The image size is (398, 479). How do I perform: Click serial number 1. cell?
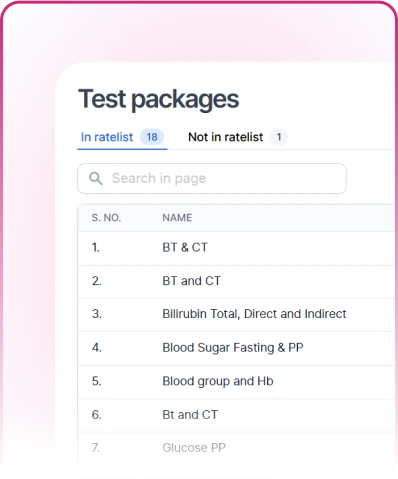pos(96,247)
